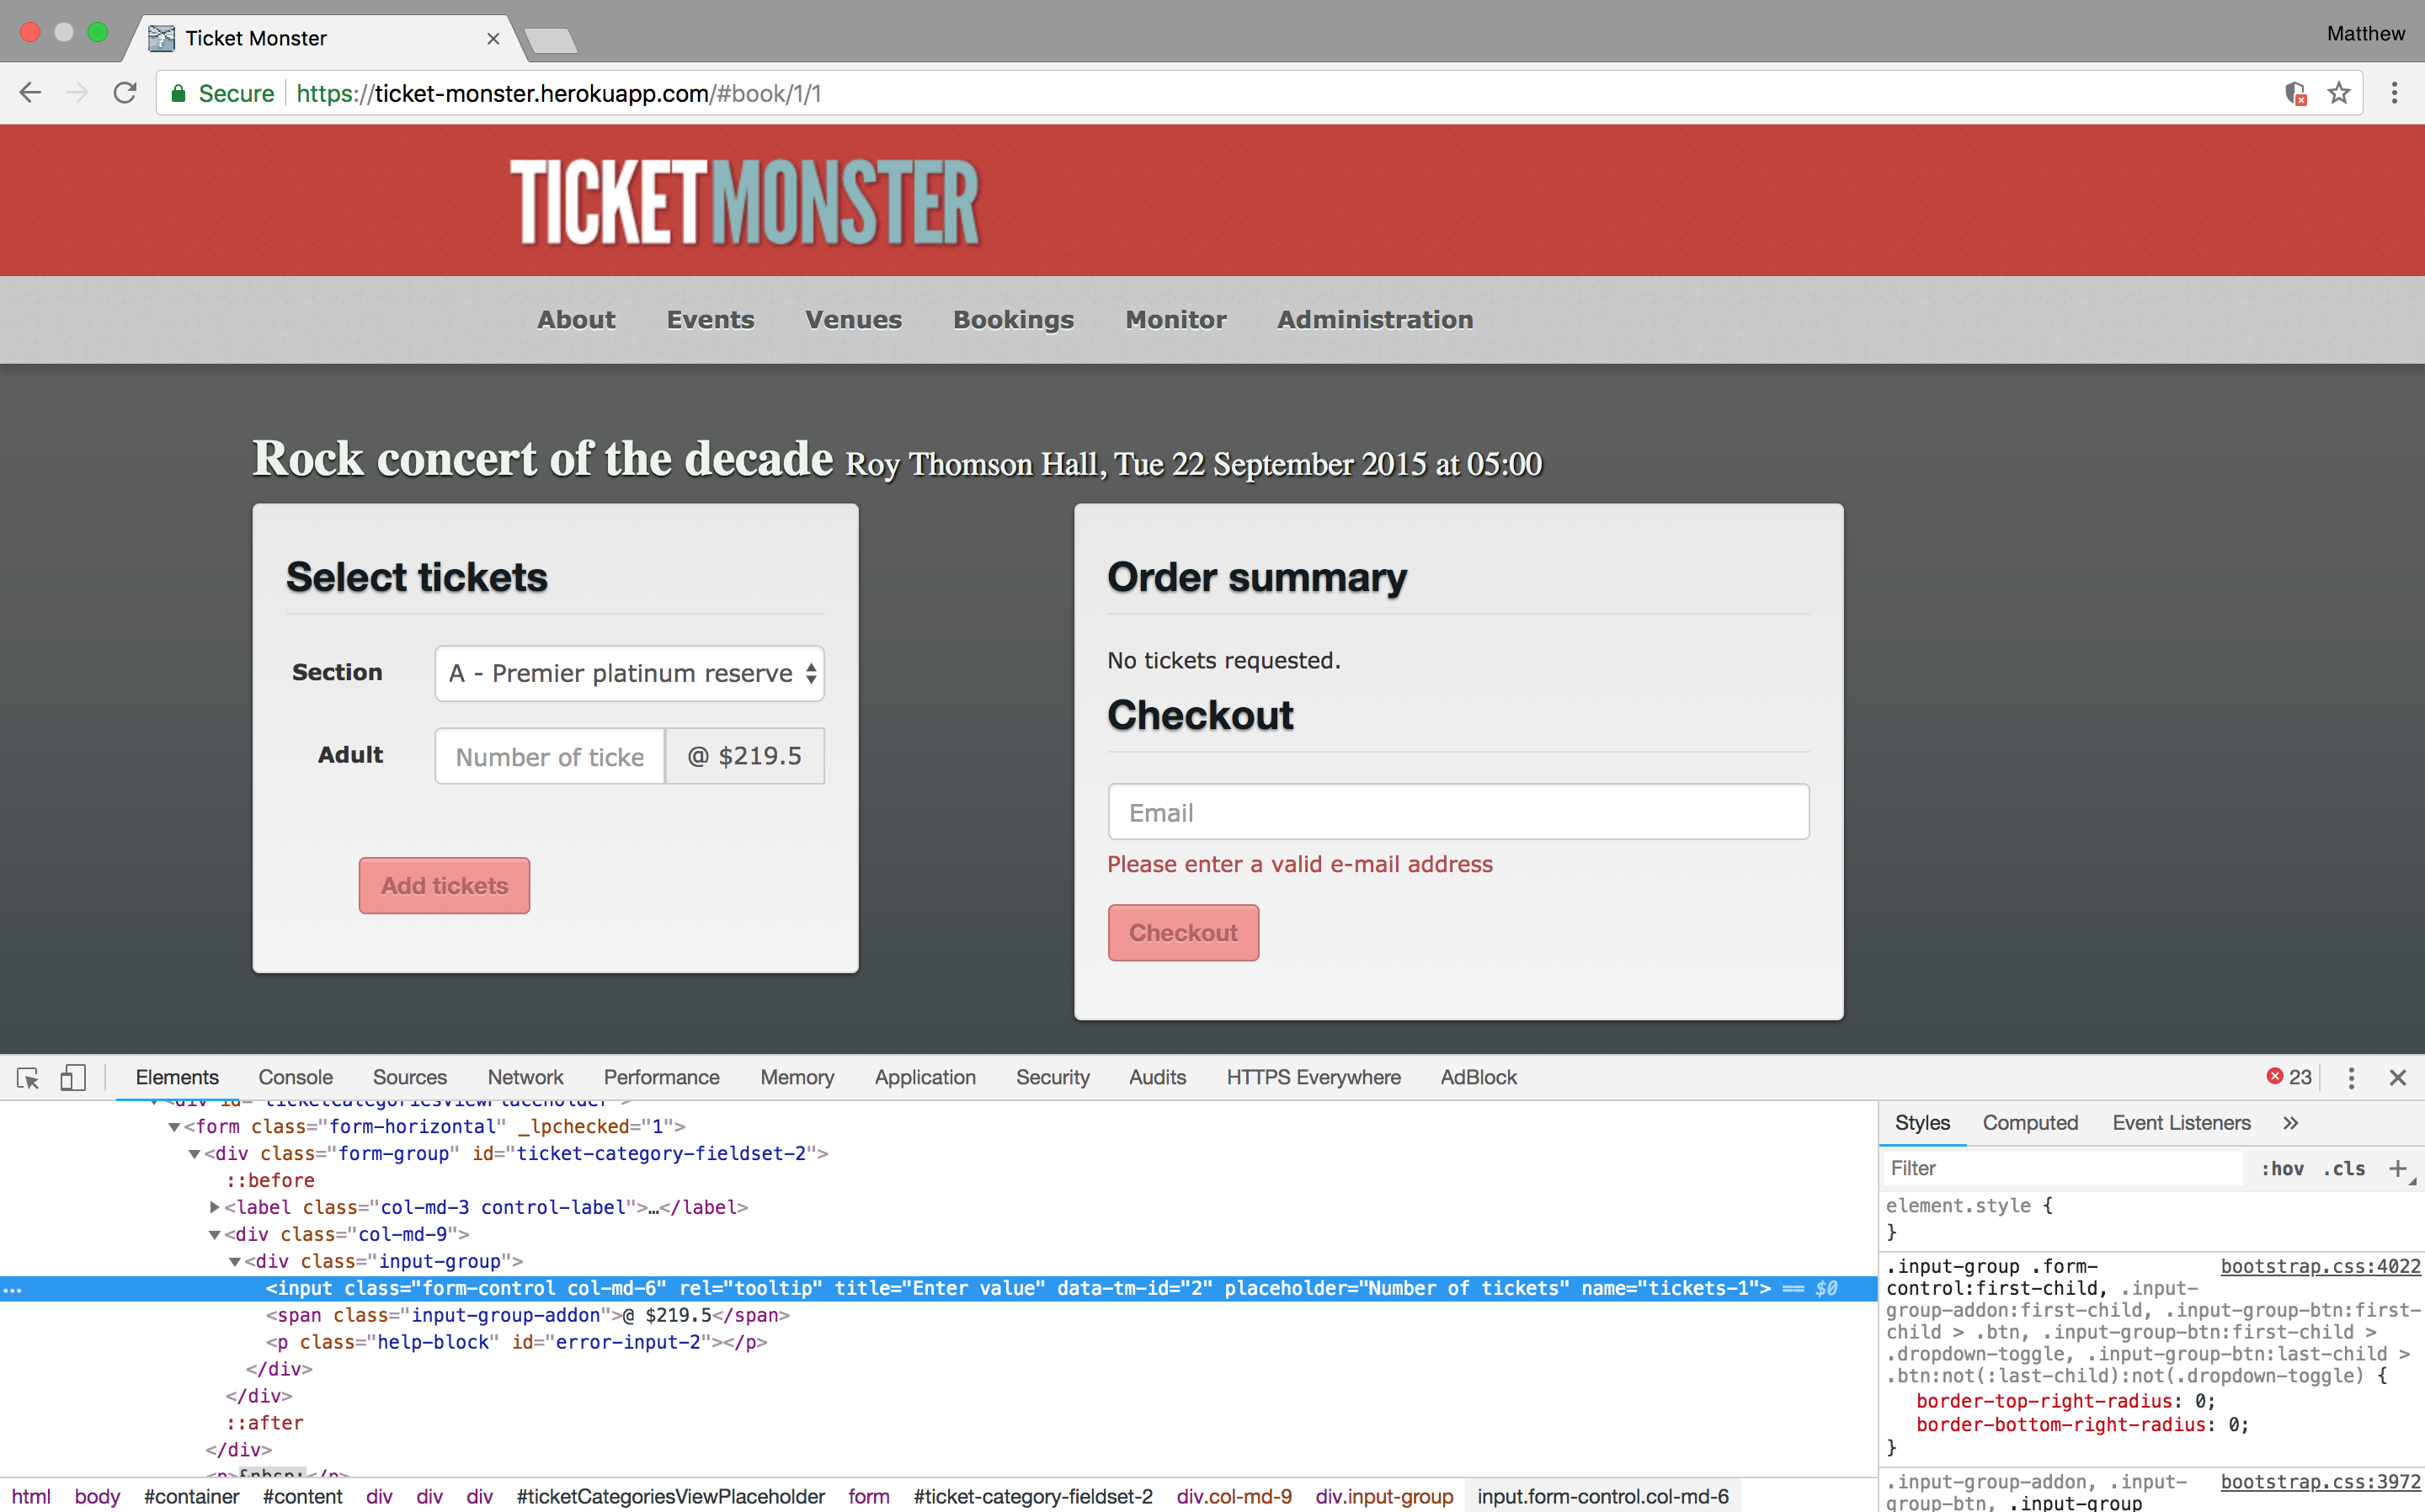Screen dimensions: 2425x1512
Task: Click the inspect element picker icon
Action: coord(28,1078)
